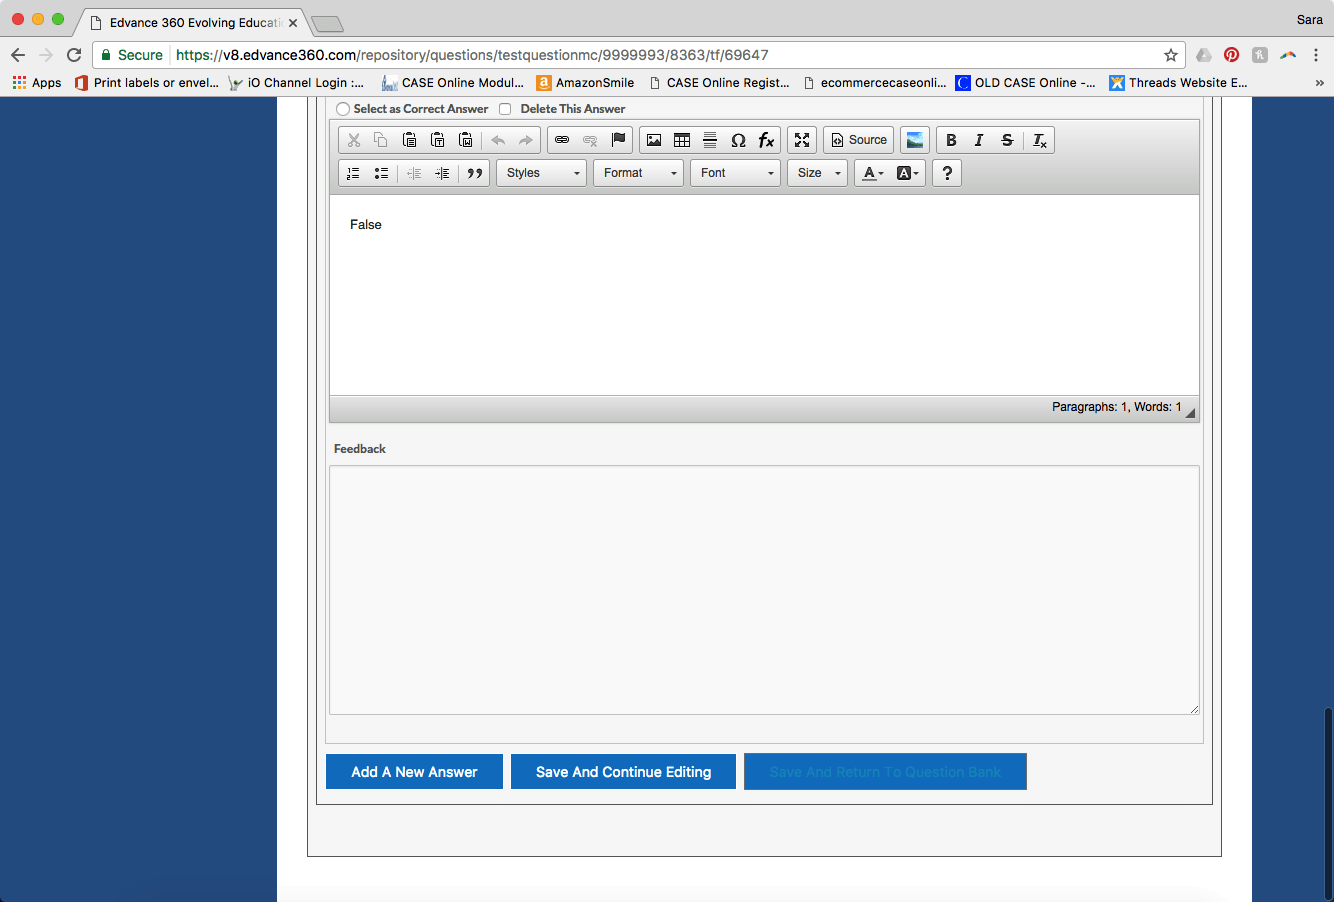Image resolution: width=1334 pixels, height=902 pixels.
Task: Toggle block quote formatting
Action: click(475, 173)
